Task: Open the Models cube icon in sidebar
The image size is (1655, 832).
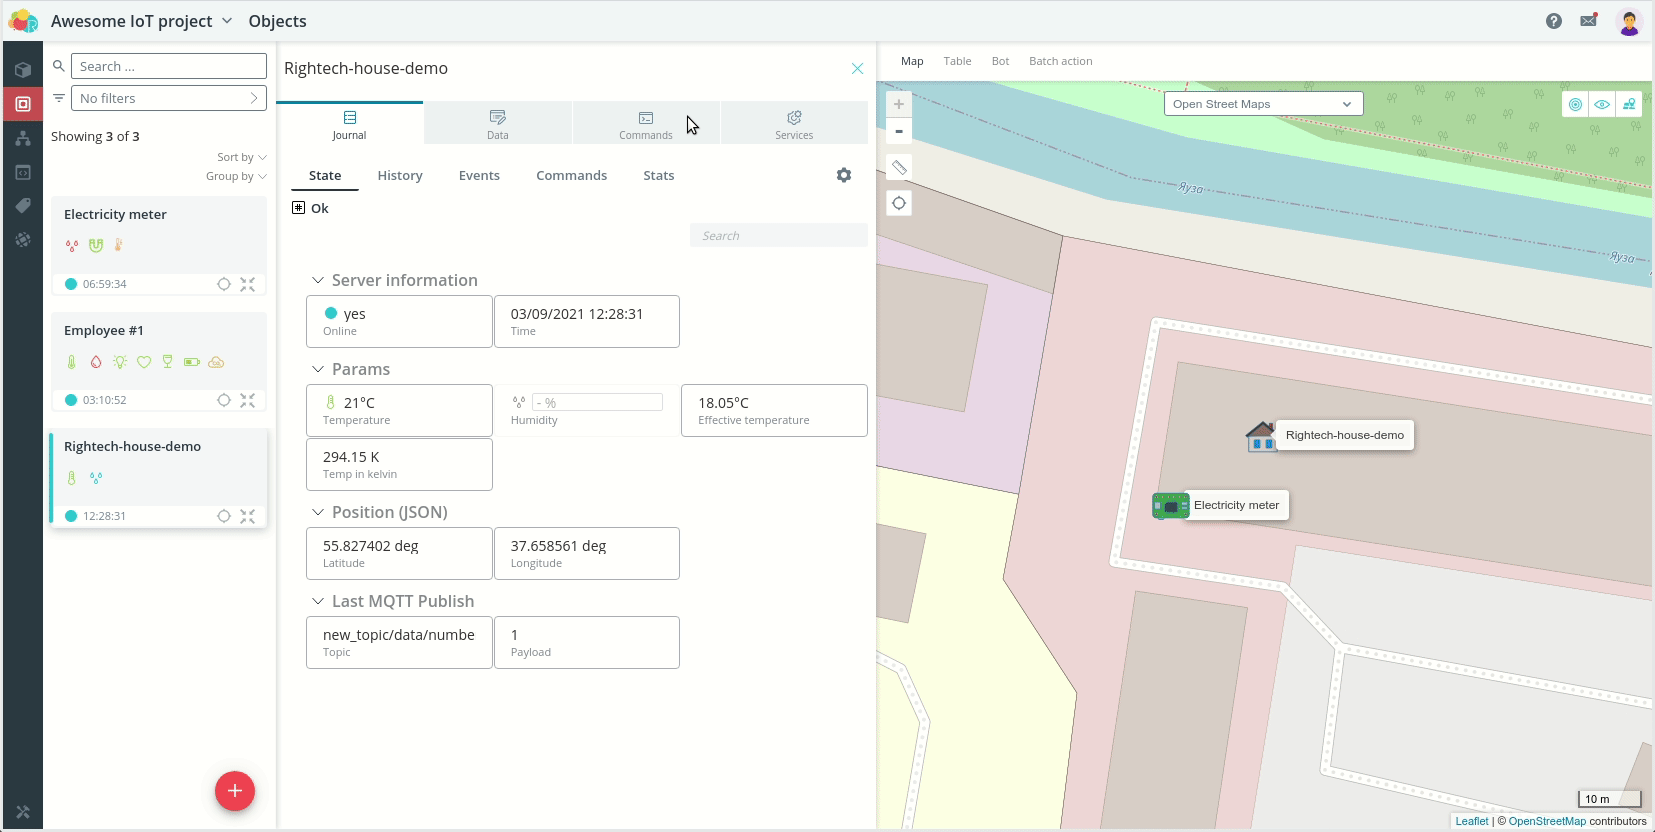Action: (23, 70)
